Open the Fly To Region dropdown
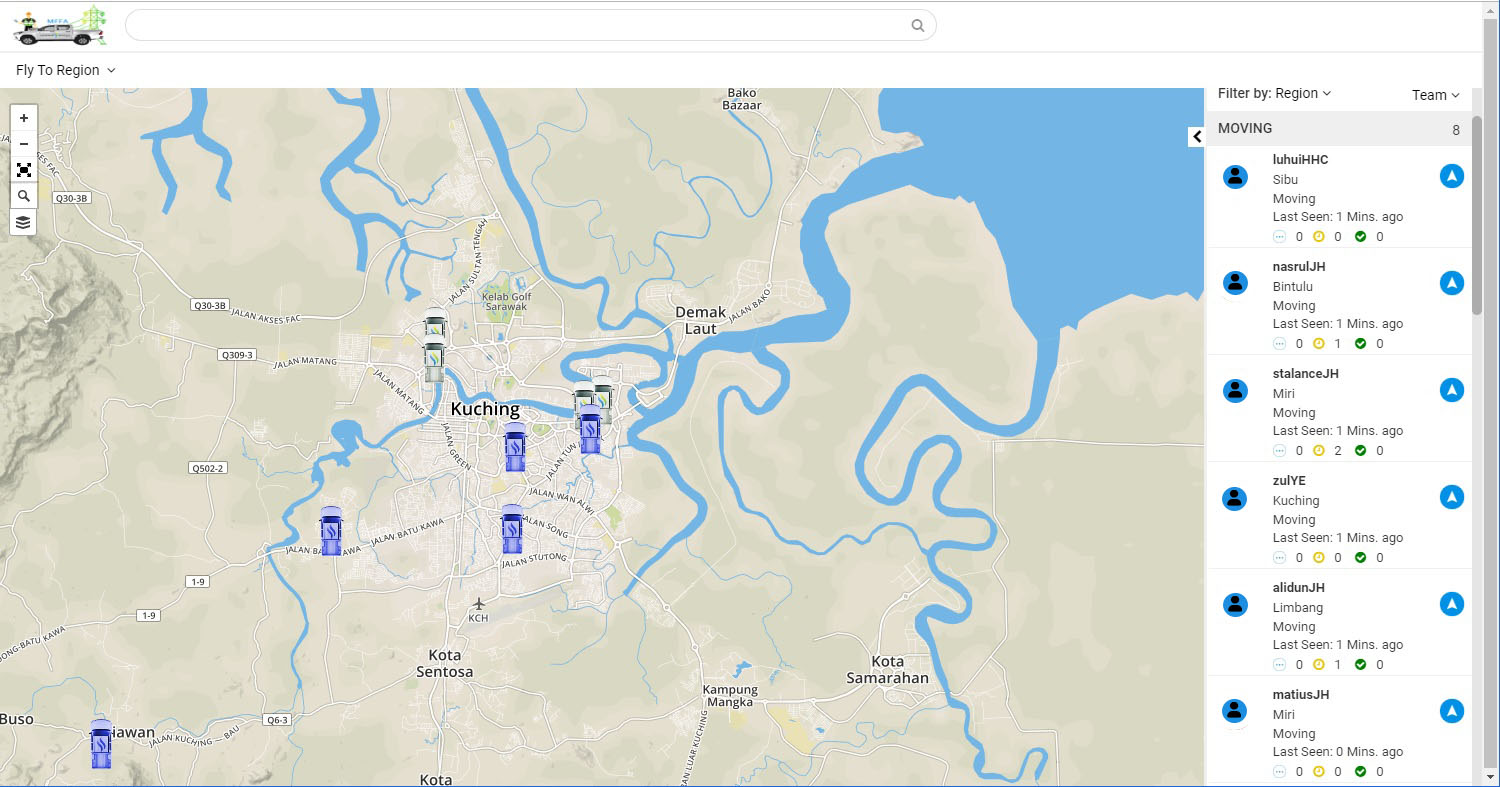This screenshot has width=1500, height=787. (x=66, y=70)
